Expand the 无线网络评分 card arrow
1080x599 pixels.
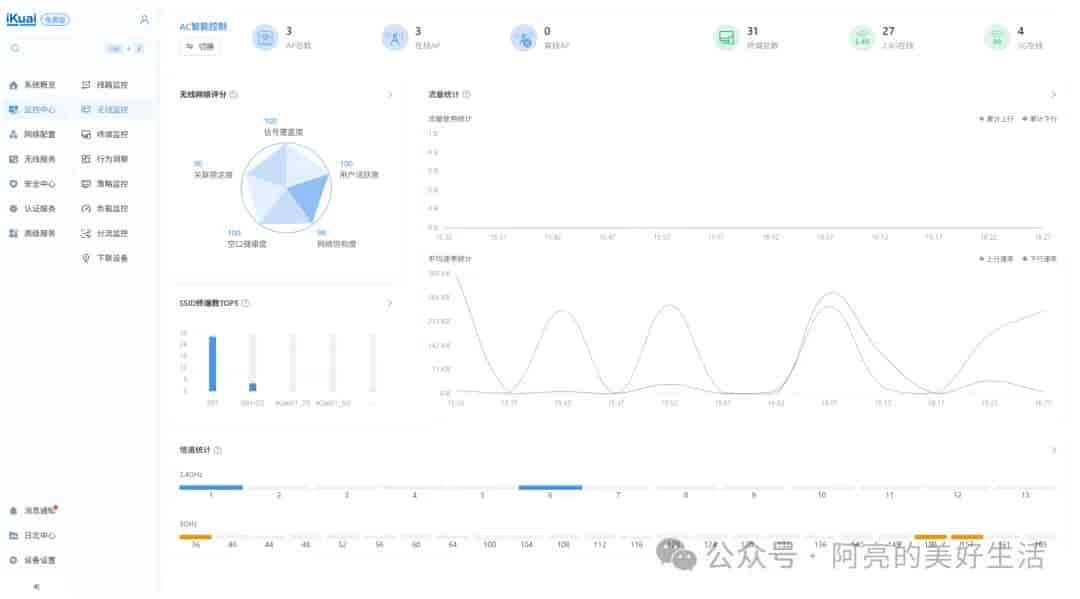390,94
